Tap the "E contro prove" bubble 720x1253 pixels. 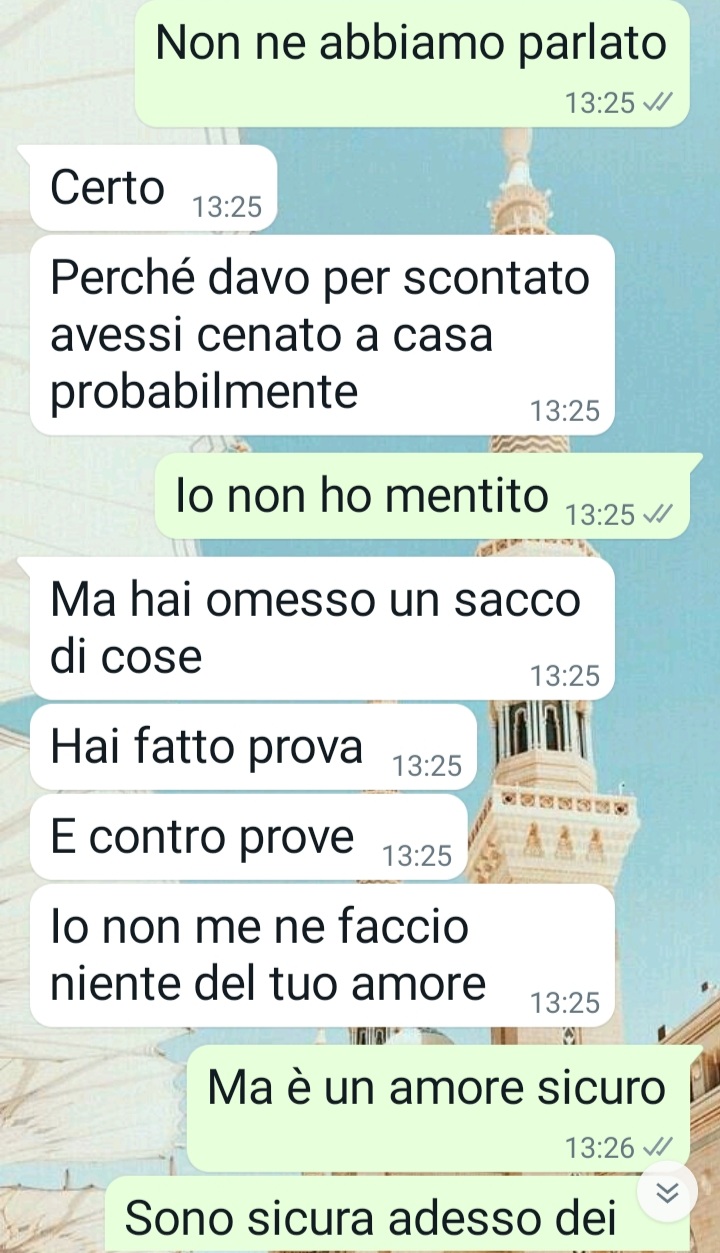(x=248, y=837)
